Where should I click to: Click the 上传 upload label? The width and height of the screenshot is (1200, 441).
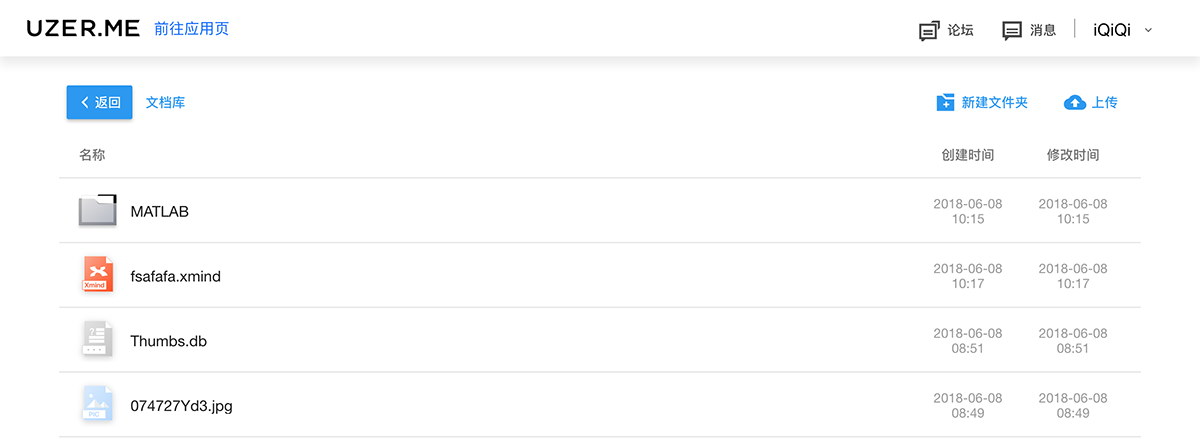(1105, 102)
